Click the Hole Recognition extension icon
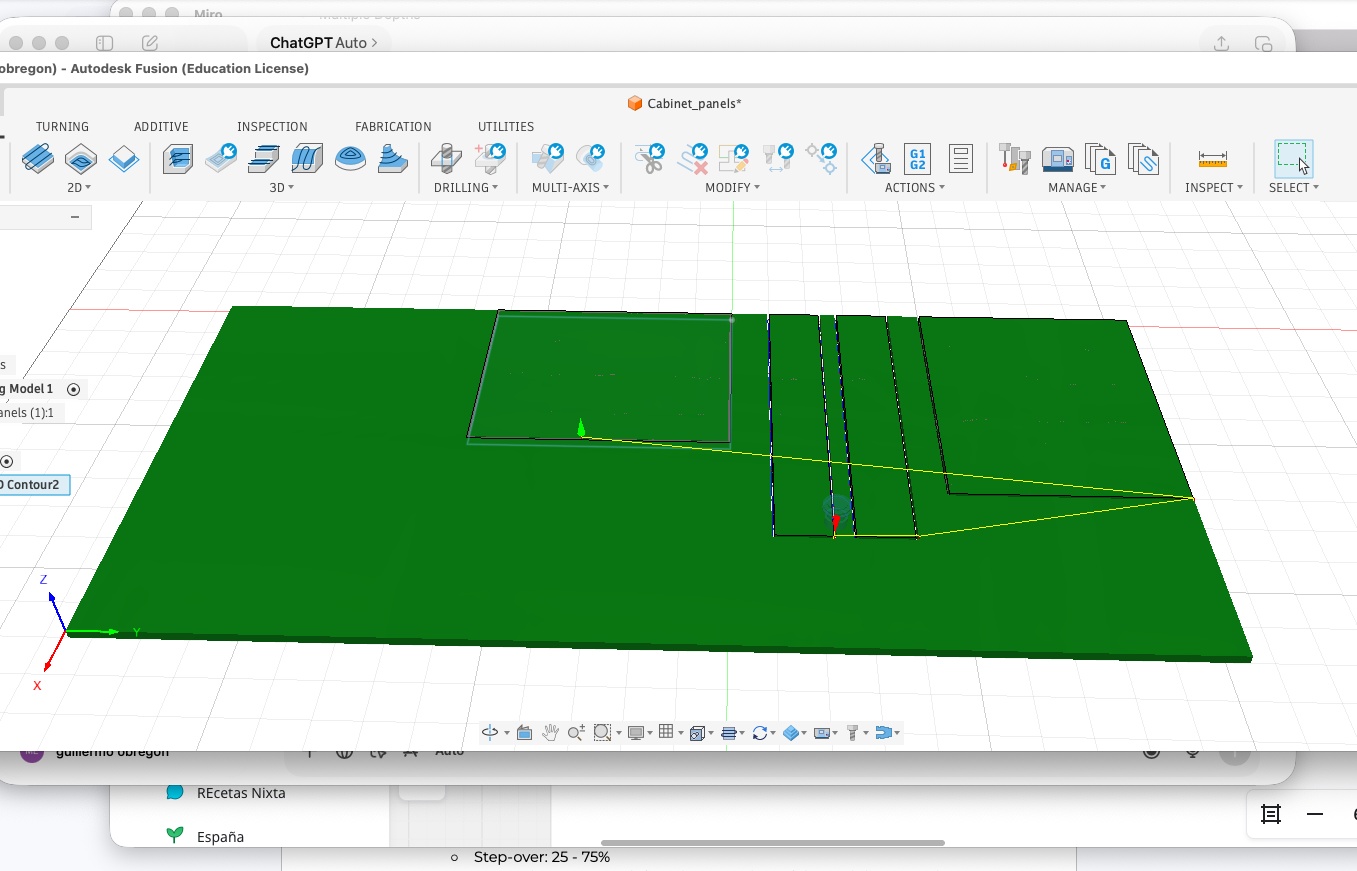1357x871 pixels. click(490, 157)
